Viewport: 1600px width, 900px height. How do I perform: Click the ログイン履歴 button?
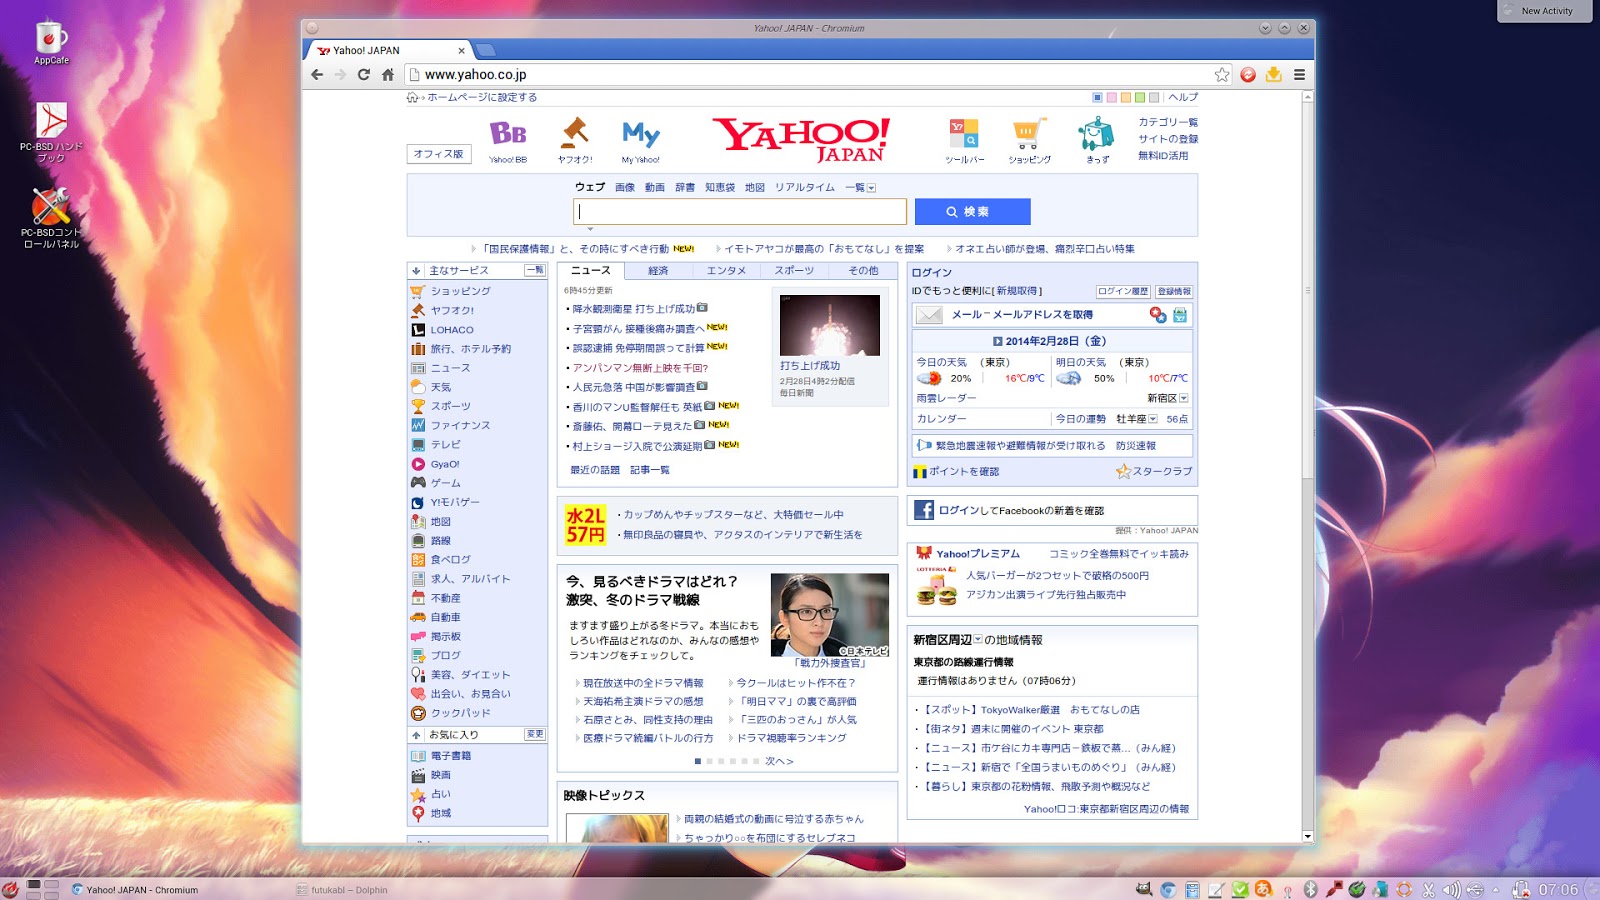tap(1123, 292)
